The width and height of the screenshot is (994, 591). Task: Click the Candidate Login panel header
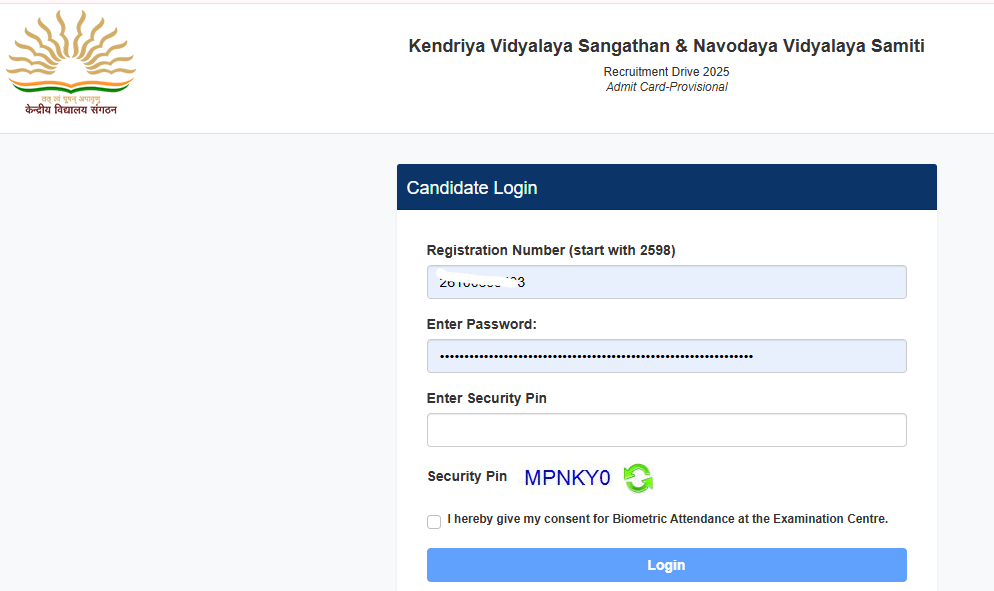(x=666, y=187)
